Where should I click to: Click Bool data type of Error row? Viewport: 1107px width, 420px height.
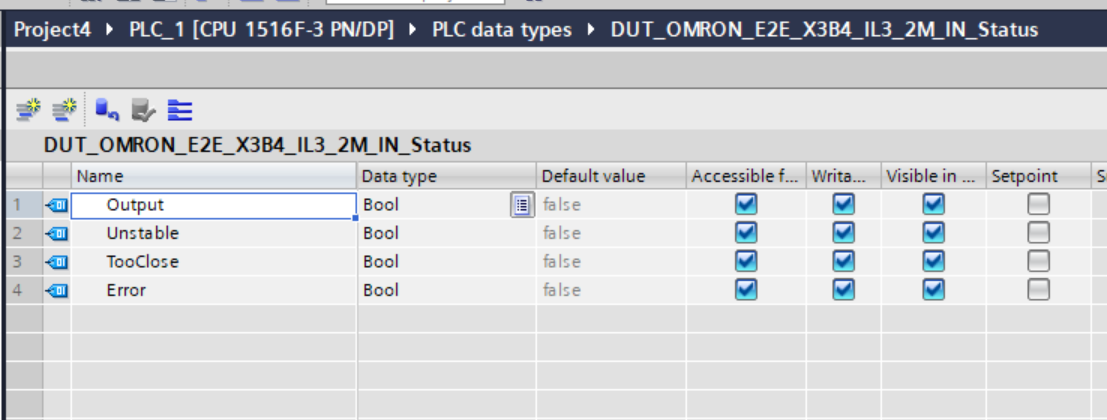[x=381, y=289]
